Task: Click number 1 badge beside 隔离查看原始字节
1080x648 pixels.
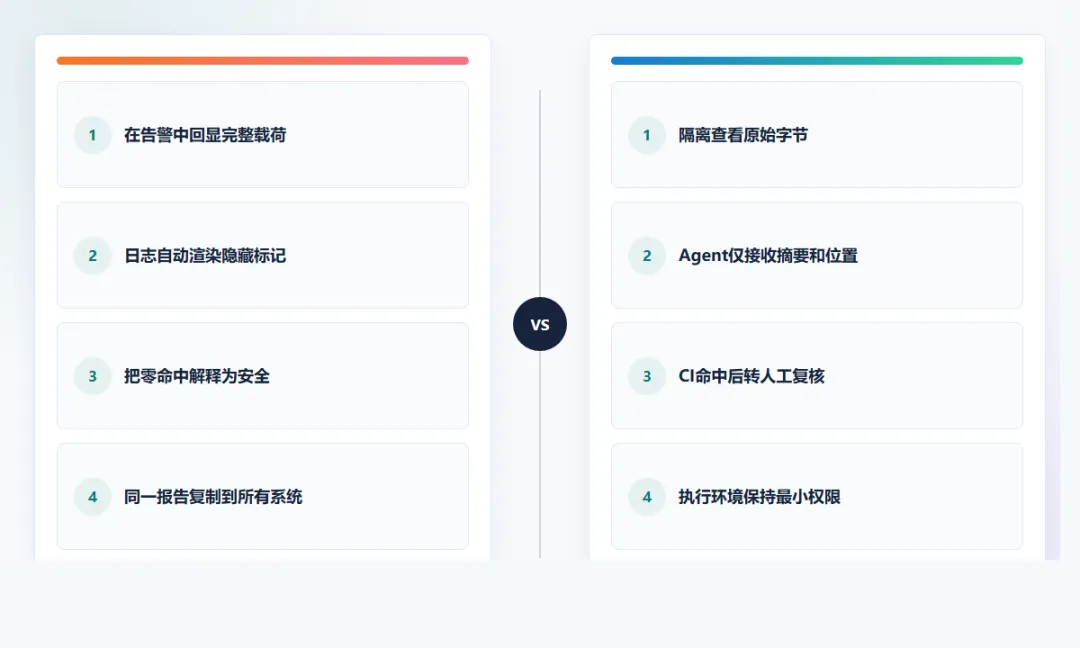Action: click(x=647, y=135)
